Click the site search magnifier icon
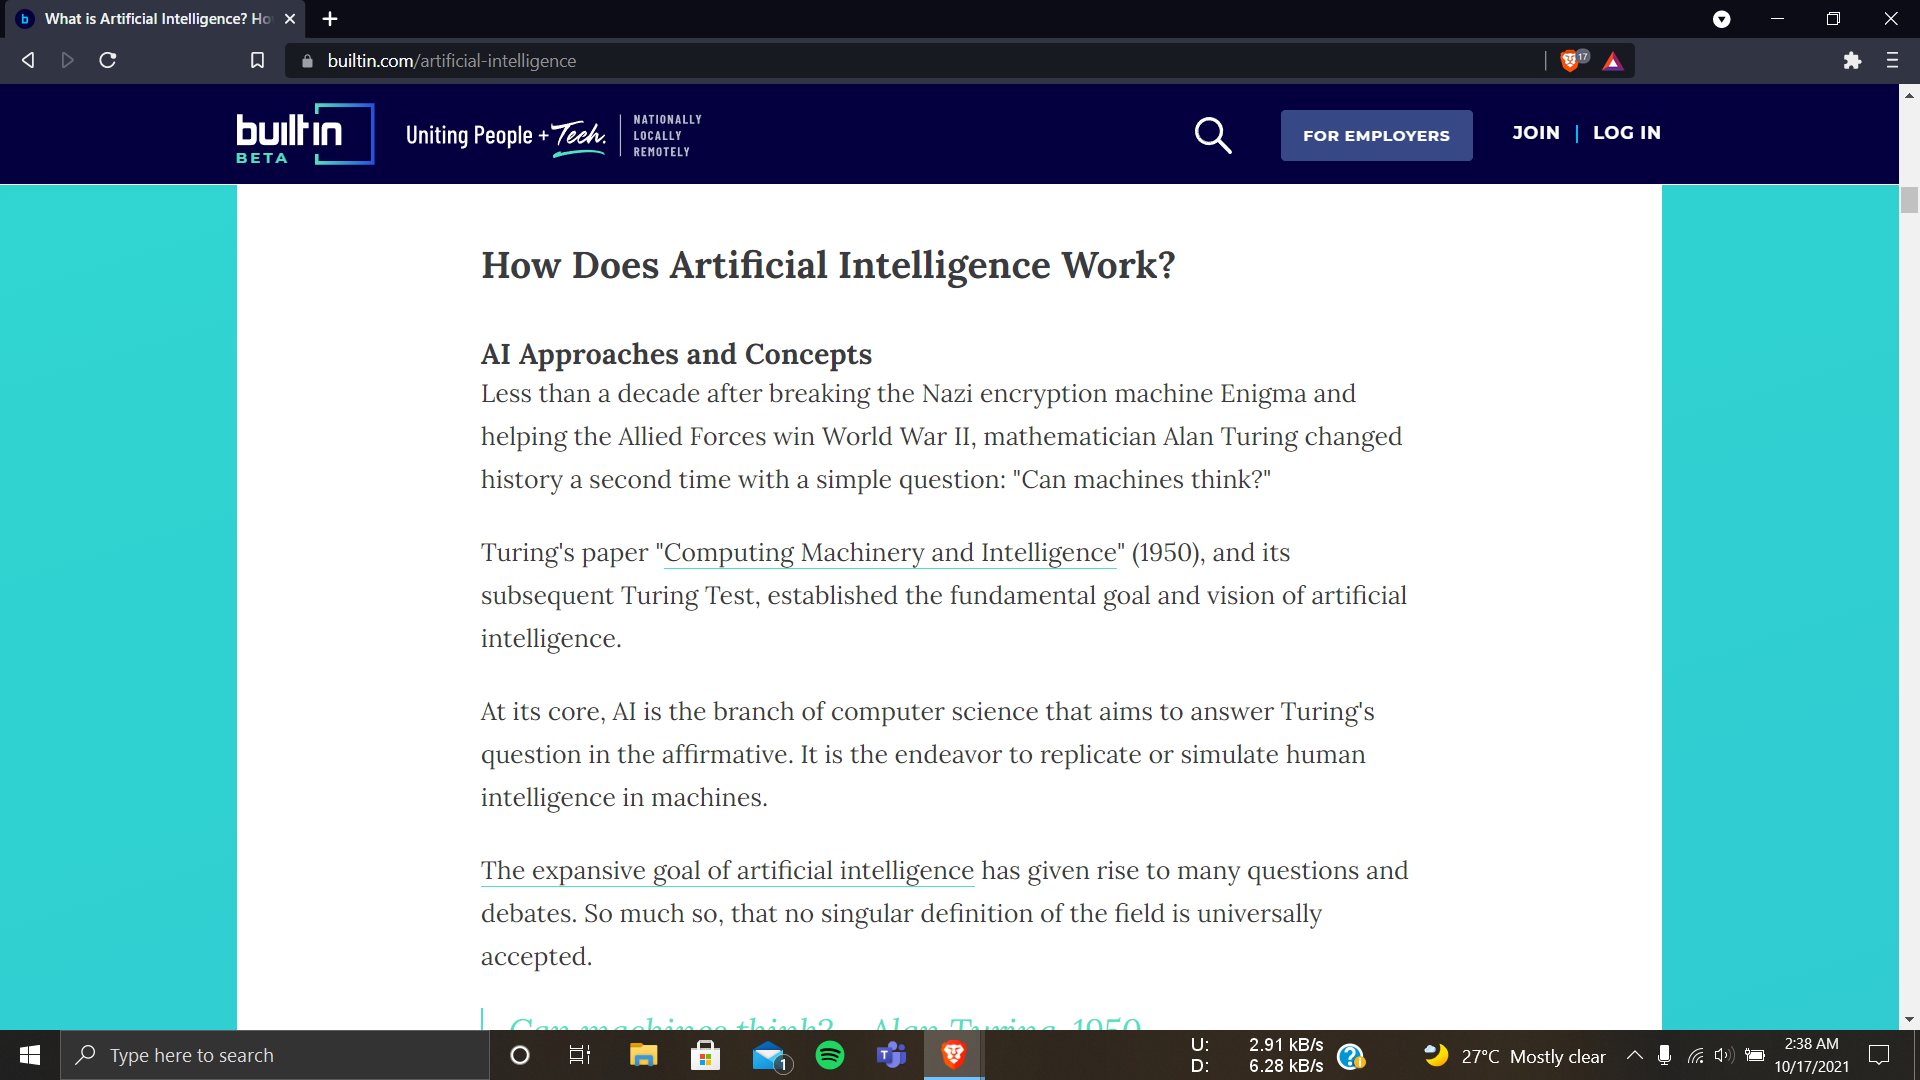The height and width of the screenshot is (1080, 1920). click(1212, 135)
